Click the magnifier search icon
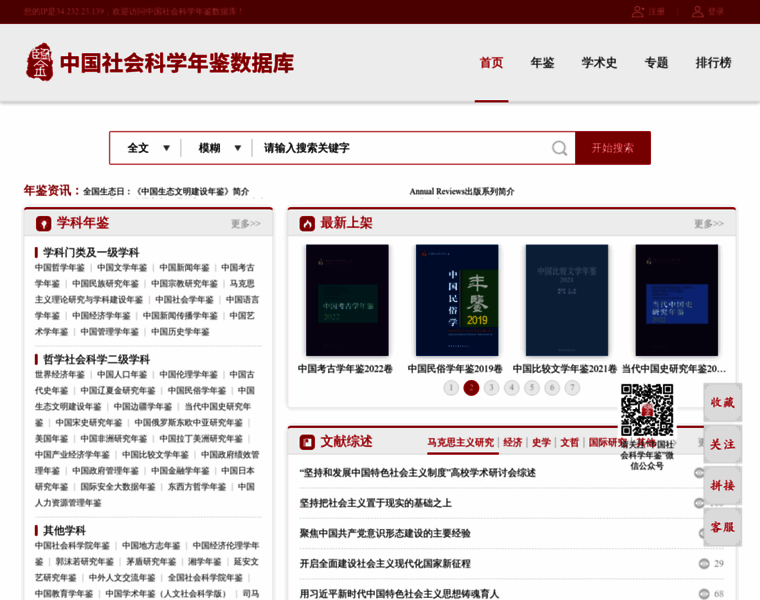Image resolution: width=760 pixels, height=600 pixels. click(x=559, y=148)
